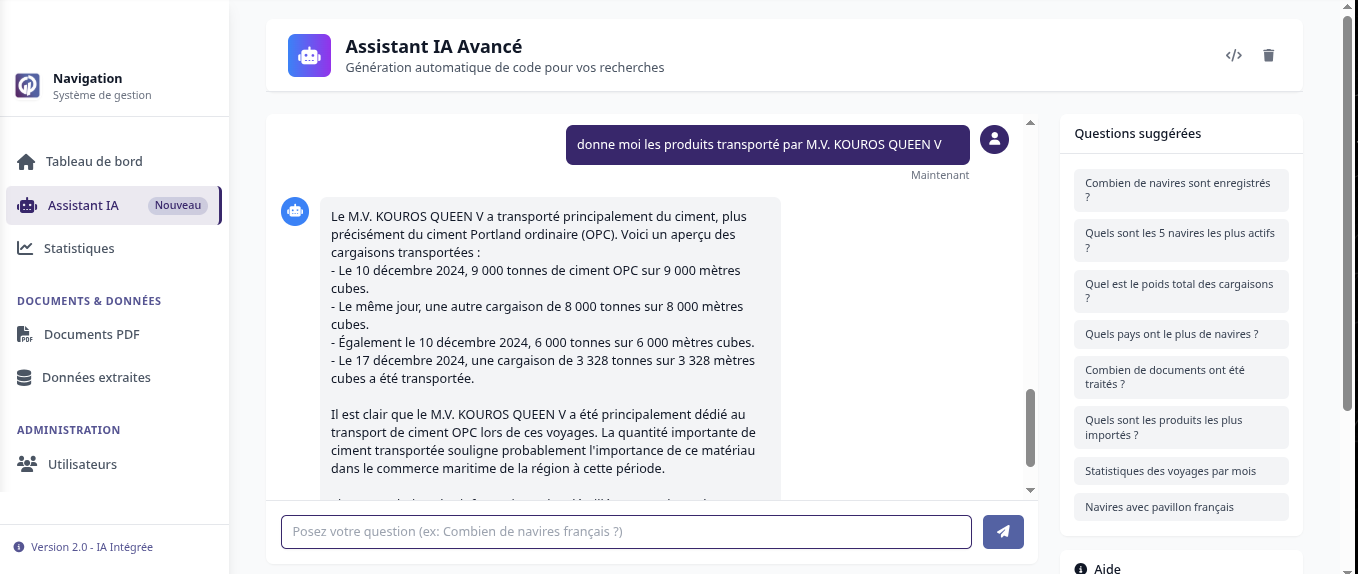1358x574 pixels.
Task: Select suggestion Statistiques des voyages par mois
Action: (x=1181, y=471)
